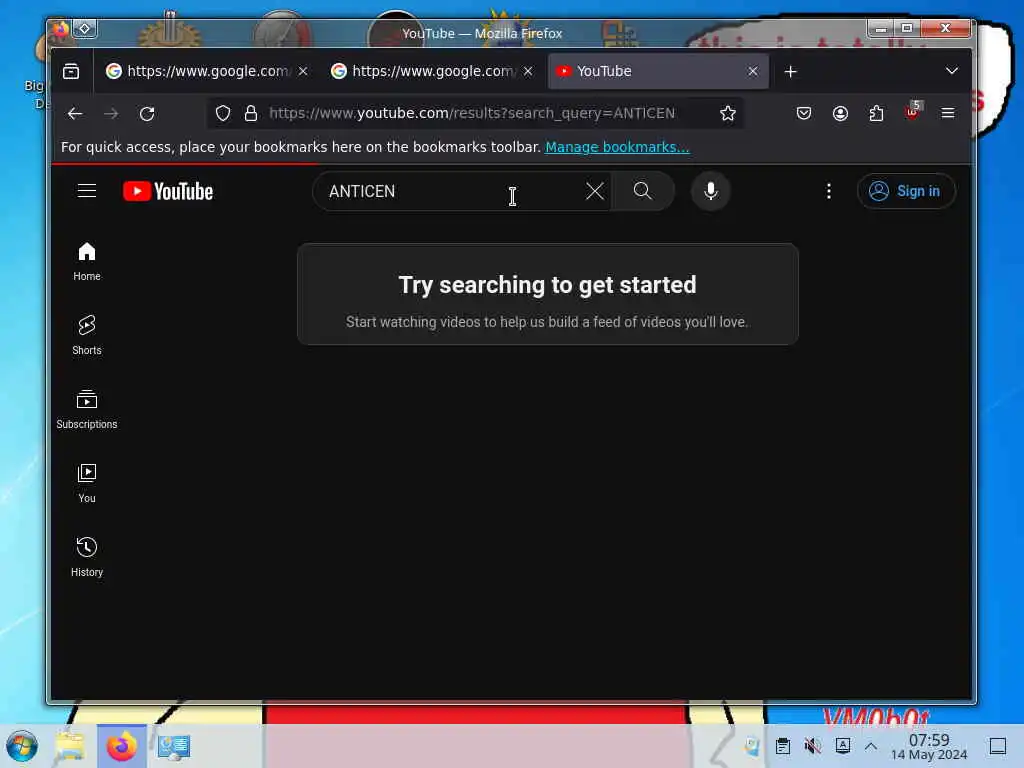Go to YouTube Home in sidebar
This screenshot has width=1024, height=768.
pyautogui.click(x=87, y=261)
